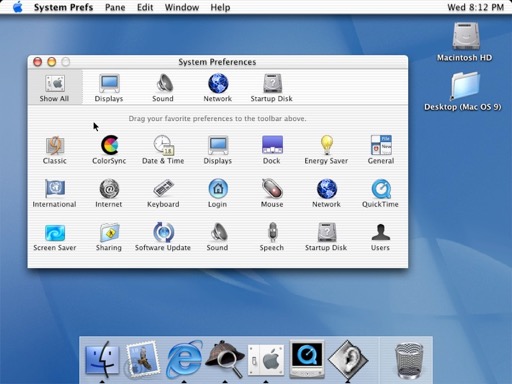512x384 pixels.
Task: Open the Pane menu
Action: pos(115,7)
